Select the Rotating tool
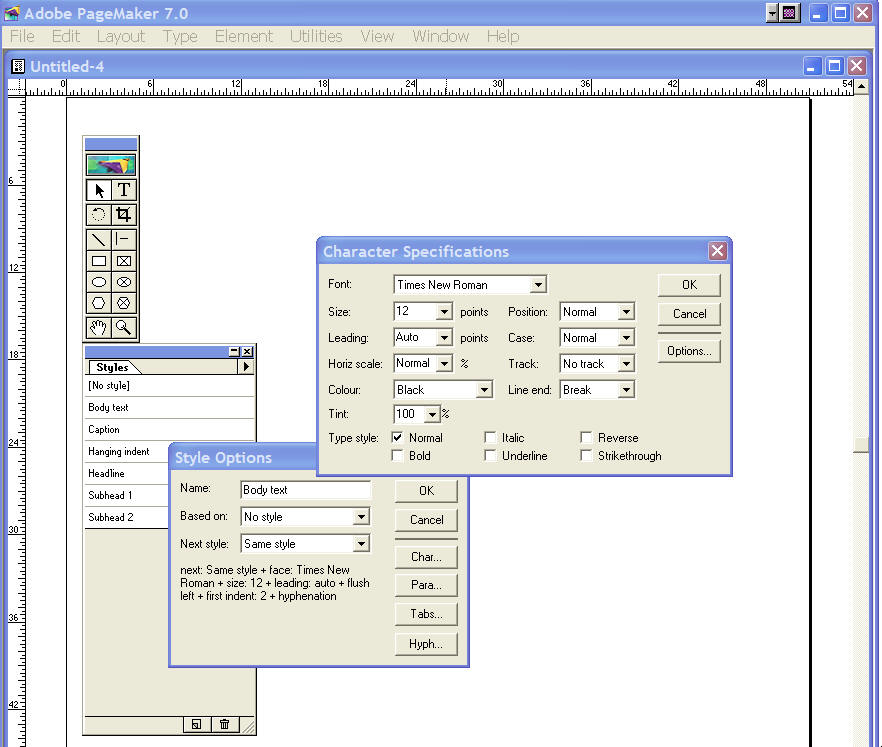Viewport: 882px width, 747px height. 98,214
